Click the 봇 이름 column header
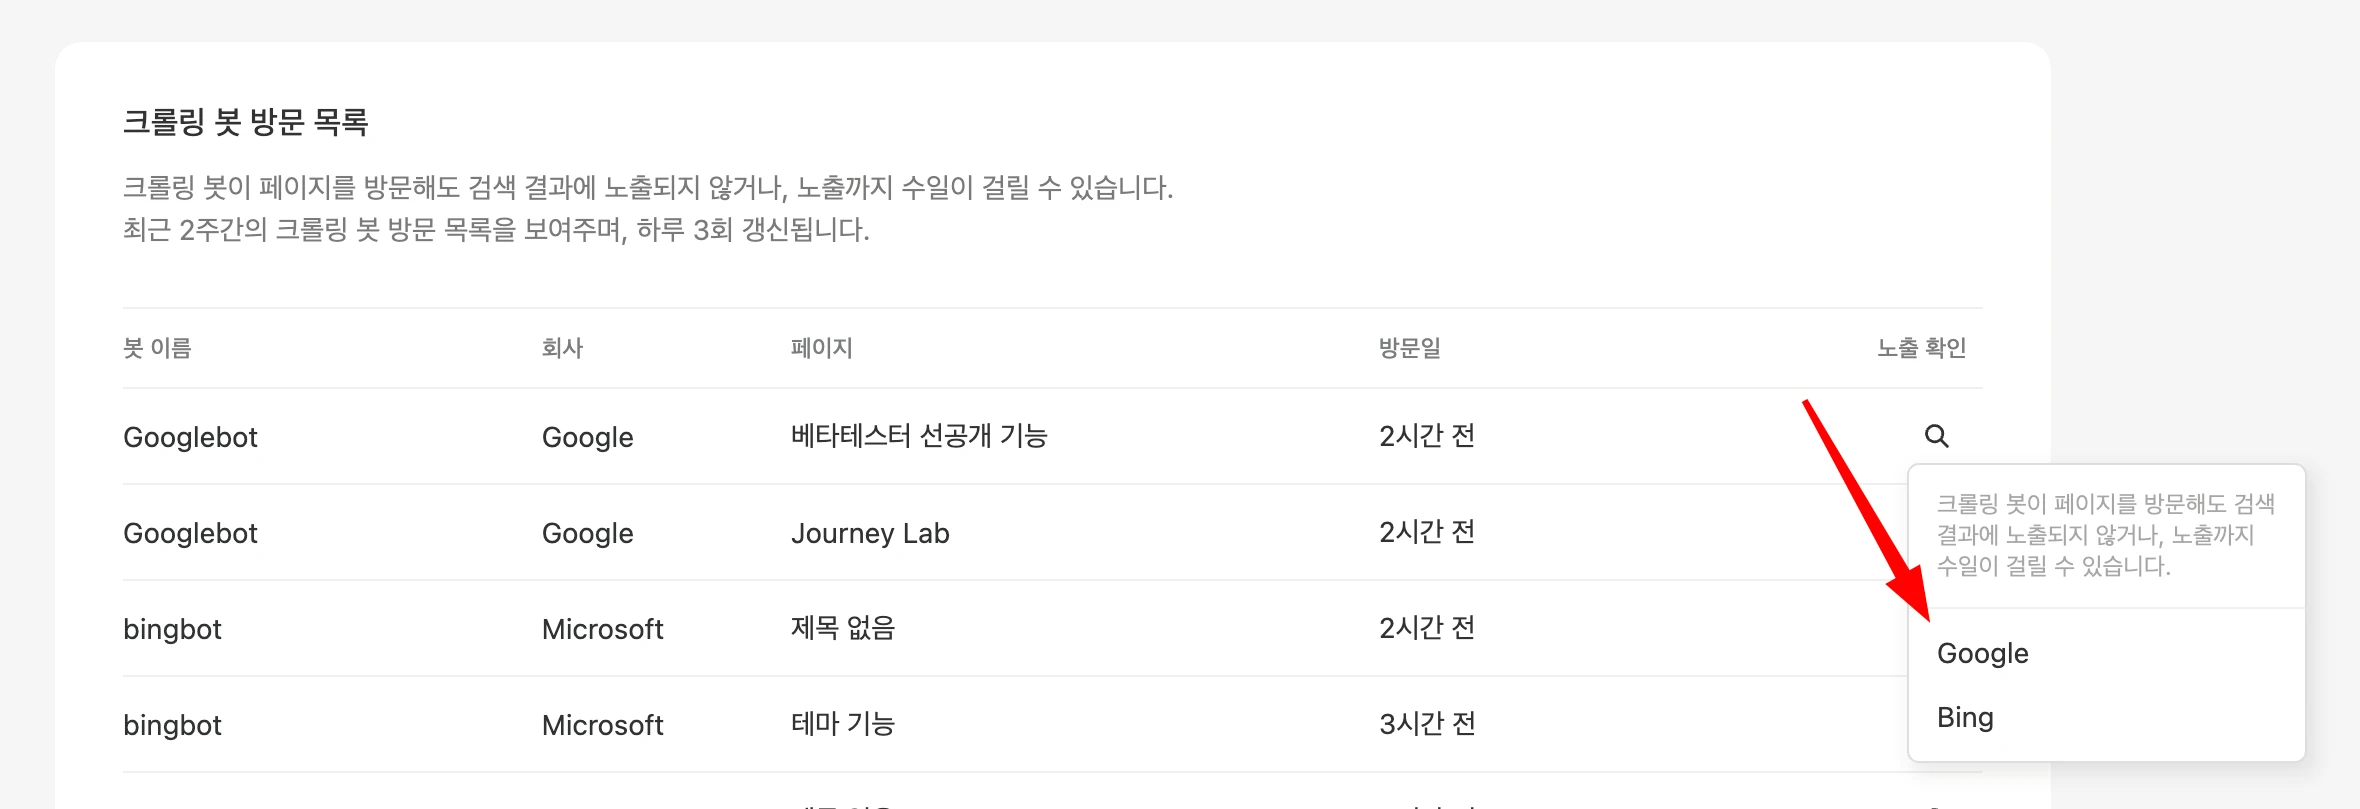The image size is (2360, 809). [157, 348]
